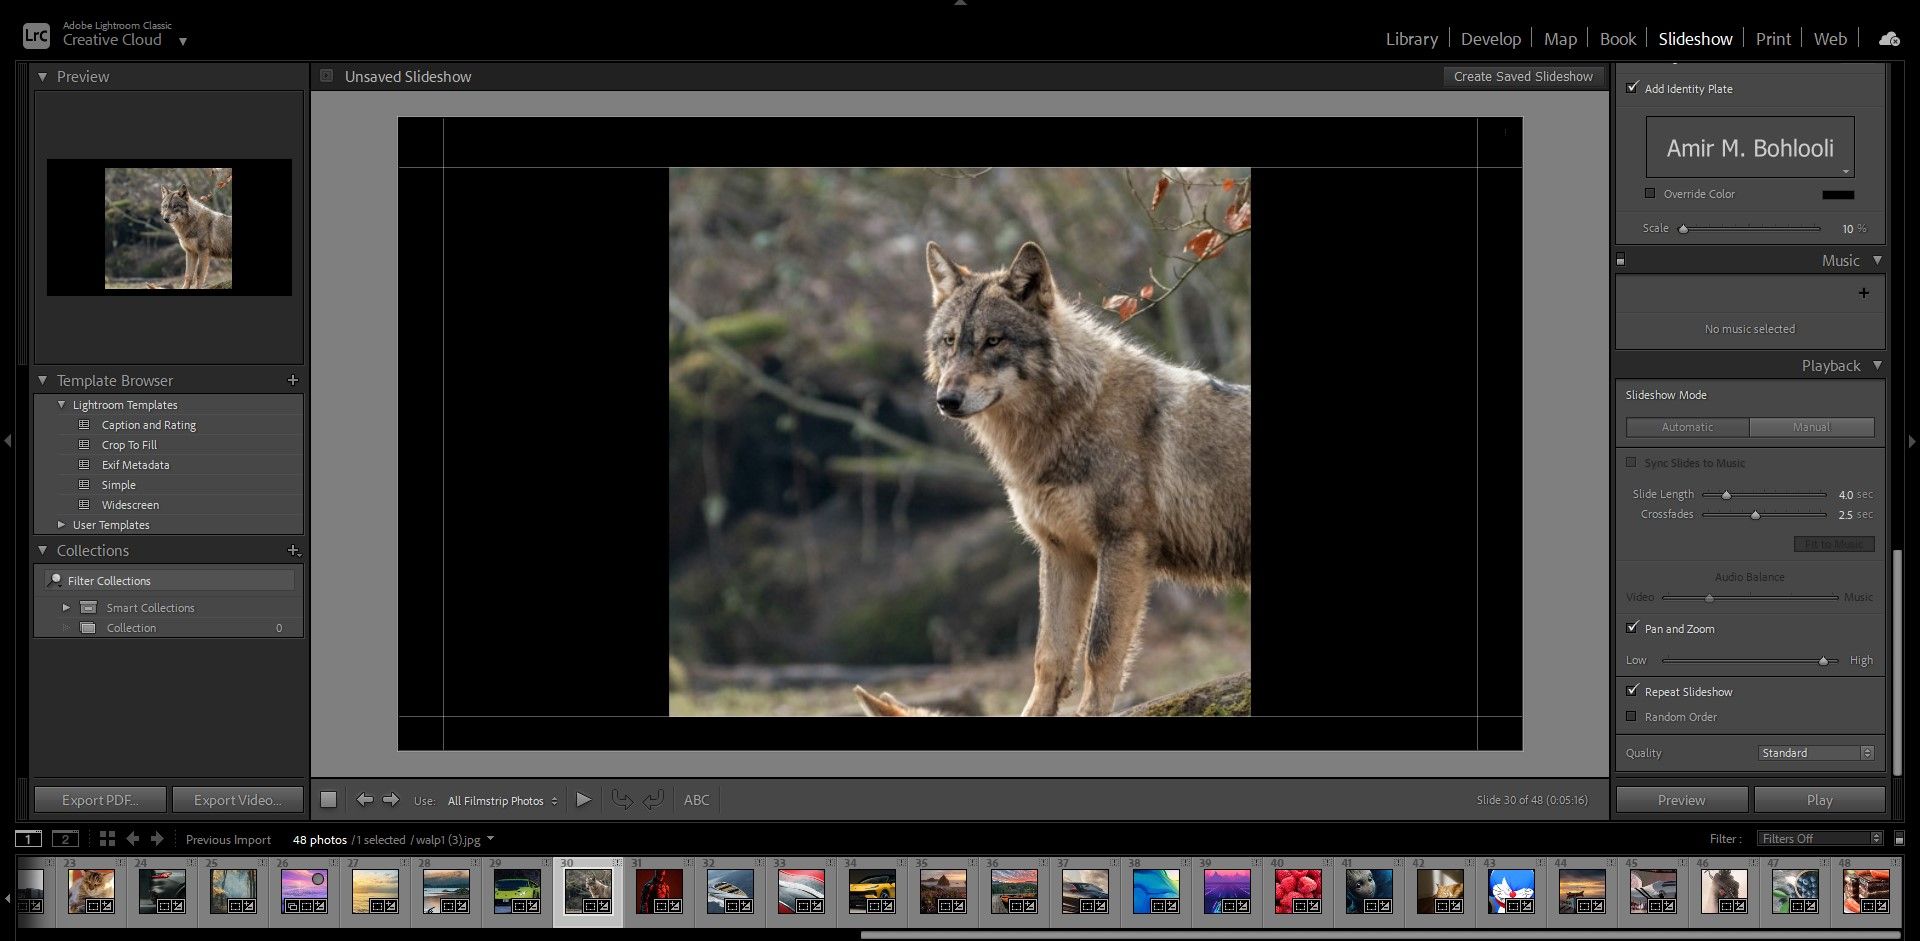Expand Smart Collections set
The image size is (1920, 941).
(x=66, y=608)
